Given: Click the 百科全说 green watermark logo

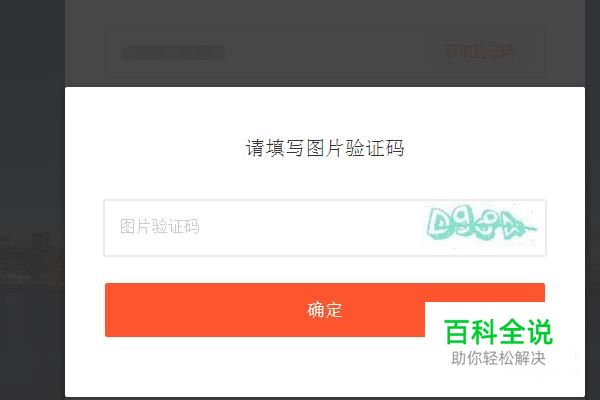Looking at the screenshot, I should [x=498, y=332].
